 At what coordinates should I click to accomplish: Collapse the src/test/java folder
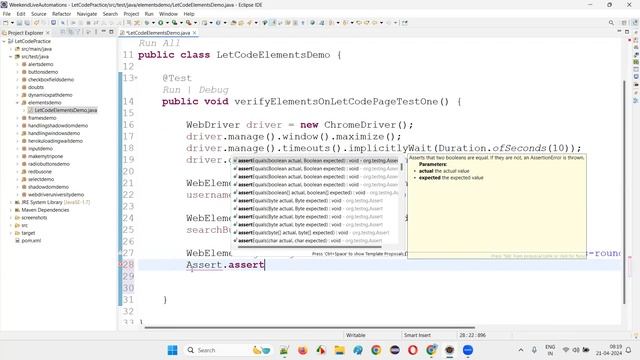[11, 57]
